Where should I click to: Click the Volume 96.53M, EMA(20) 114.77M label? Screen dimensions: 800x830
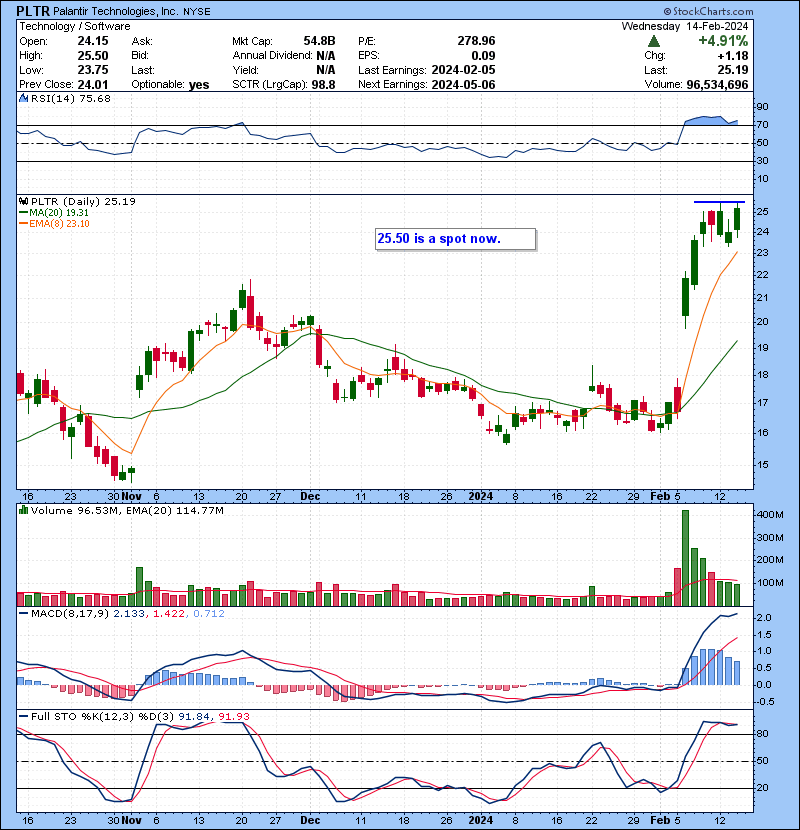coord(127,511)
